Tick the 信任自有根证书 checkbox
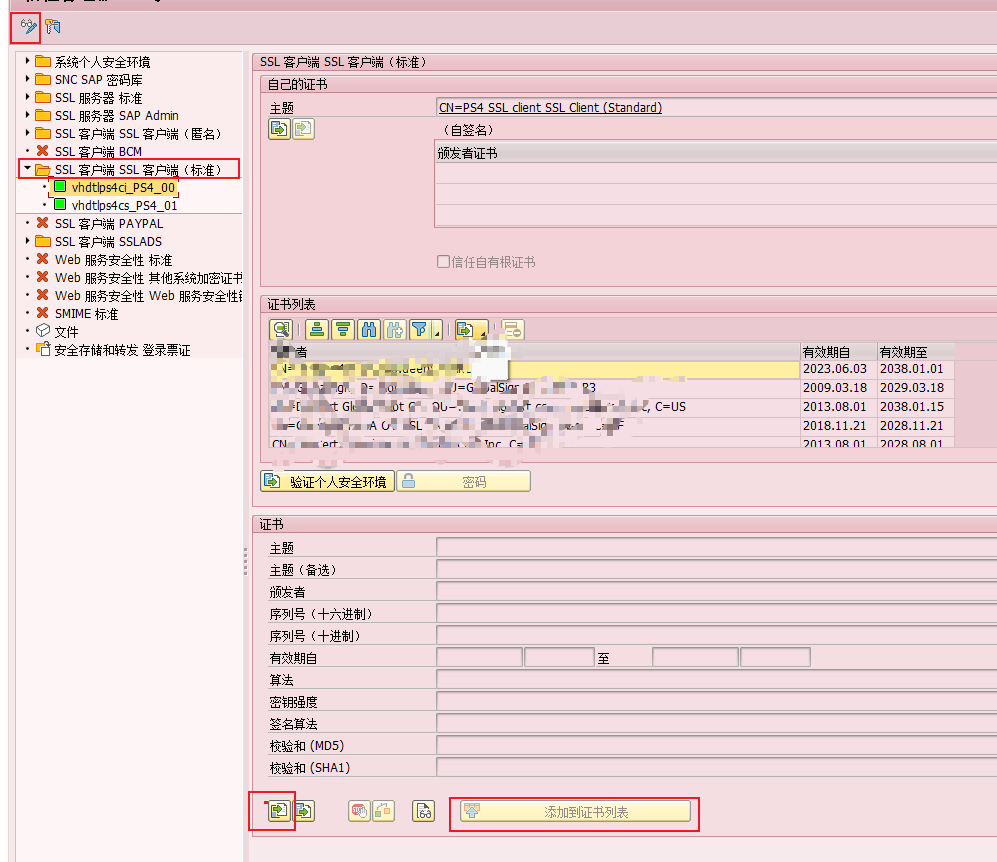The image size is (997, 862). click(443, 261)
